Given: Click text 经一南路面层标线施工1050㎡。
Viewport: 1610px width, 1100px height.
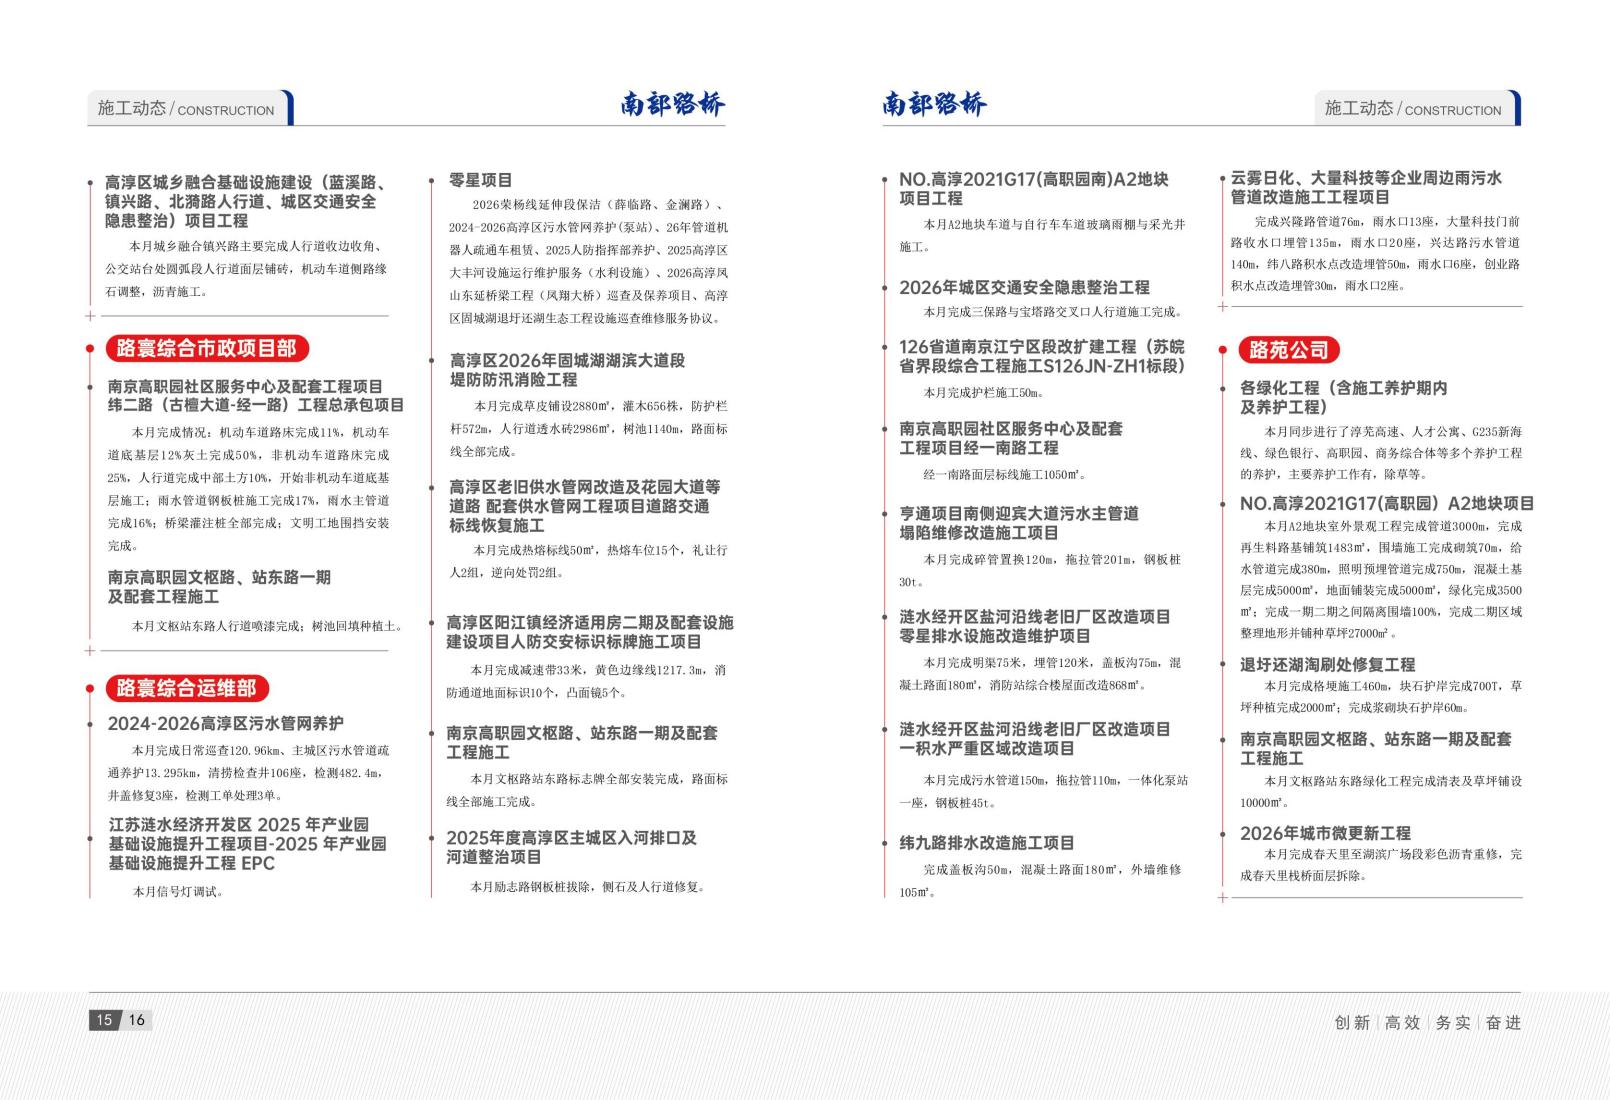Looking at the screenshot, I should tap(1004, 475).
